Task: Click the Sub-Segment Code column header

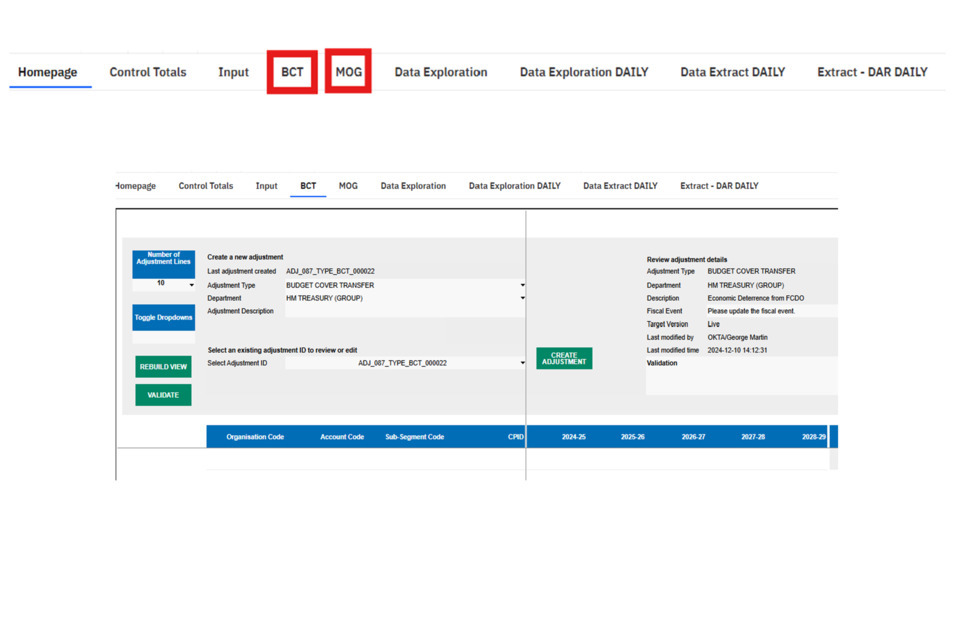Action: coord(414,437)
